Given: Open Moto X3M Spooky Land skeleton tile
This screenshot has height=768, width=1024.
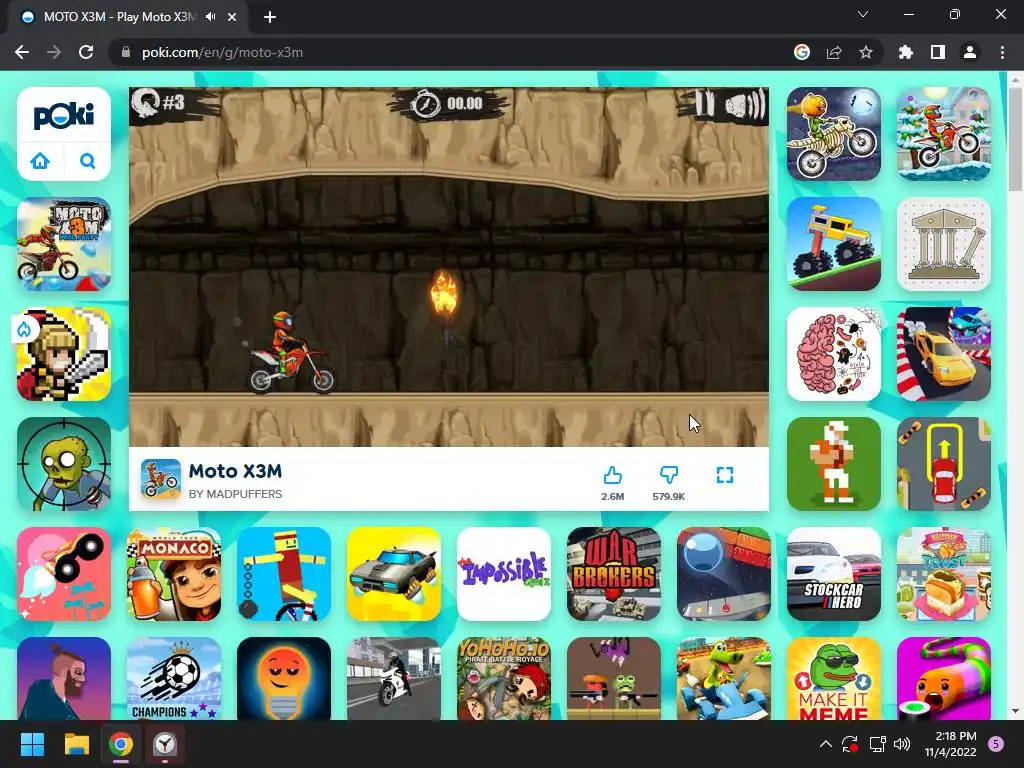Looking at the screenshot, I should (834, 134).
